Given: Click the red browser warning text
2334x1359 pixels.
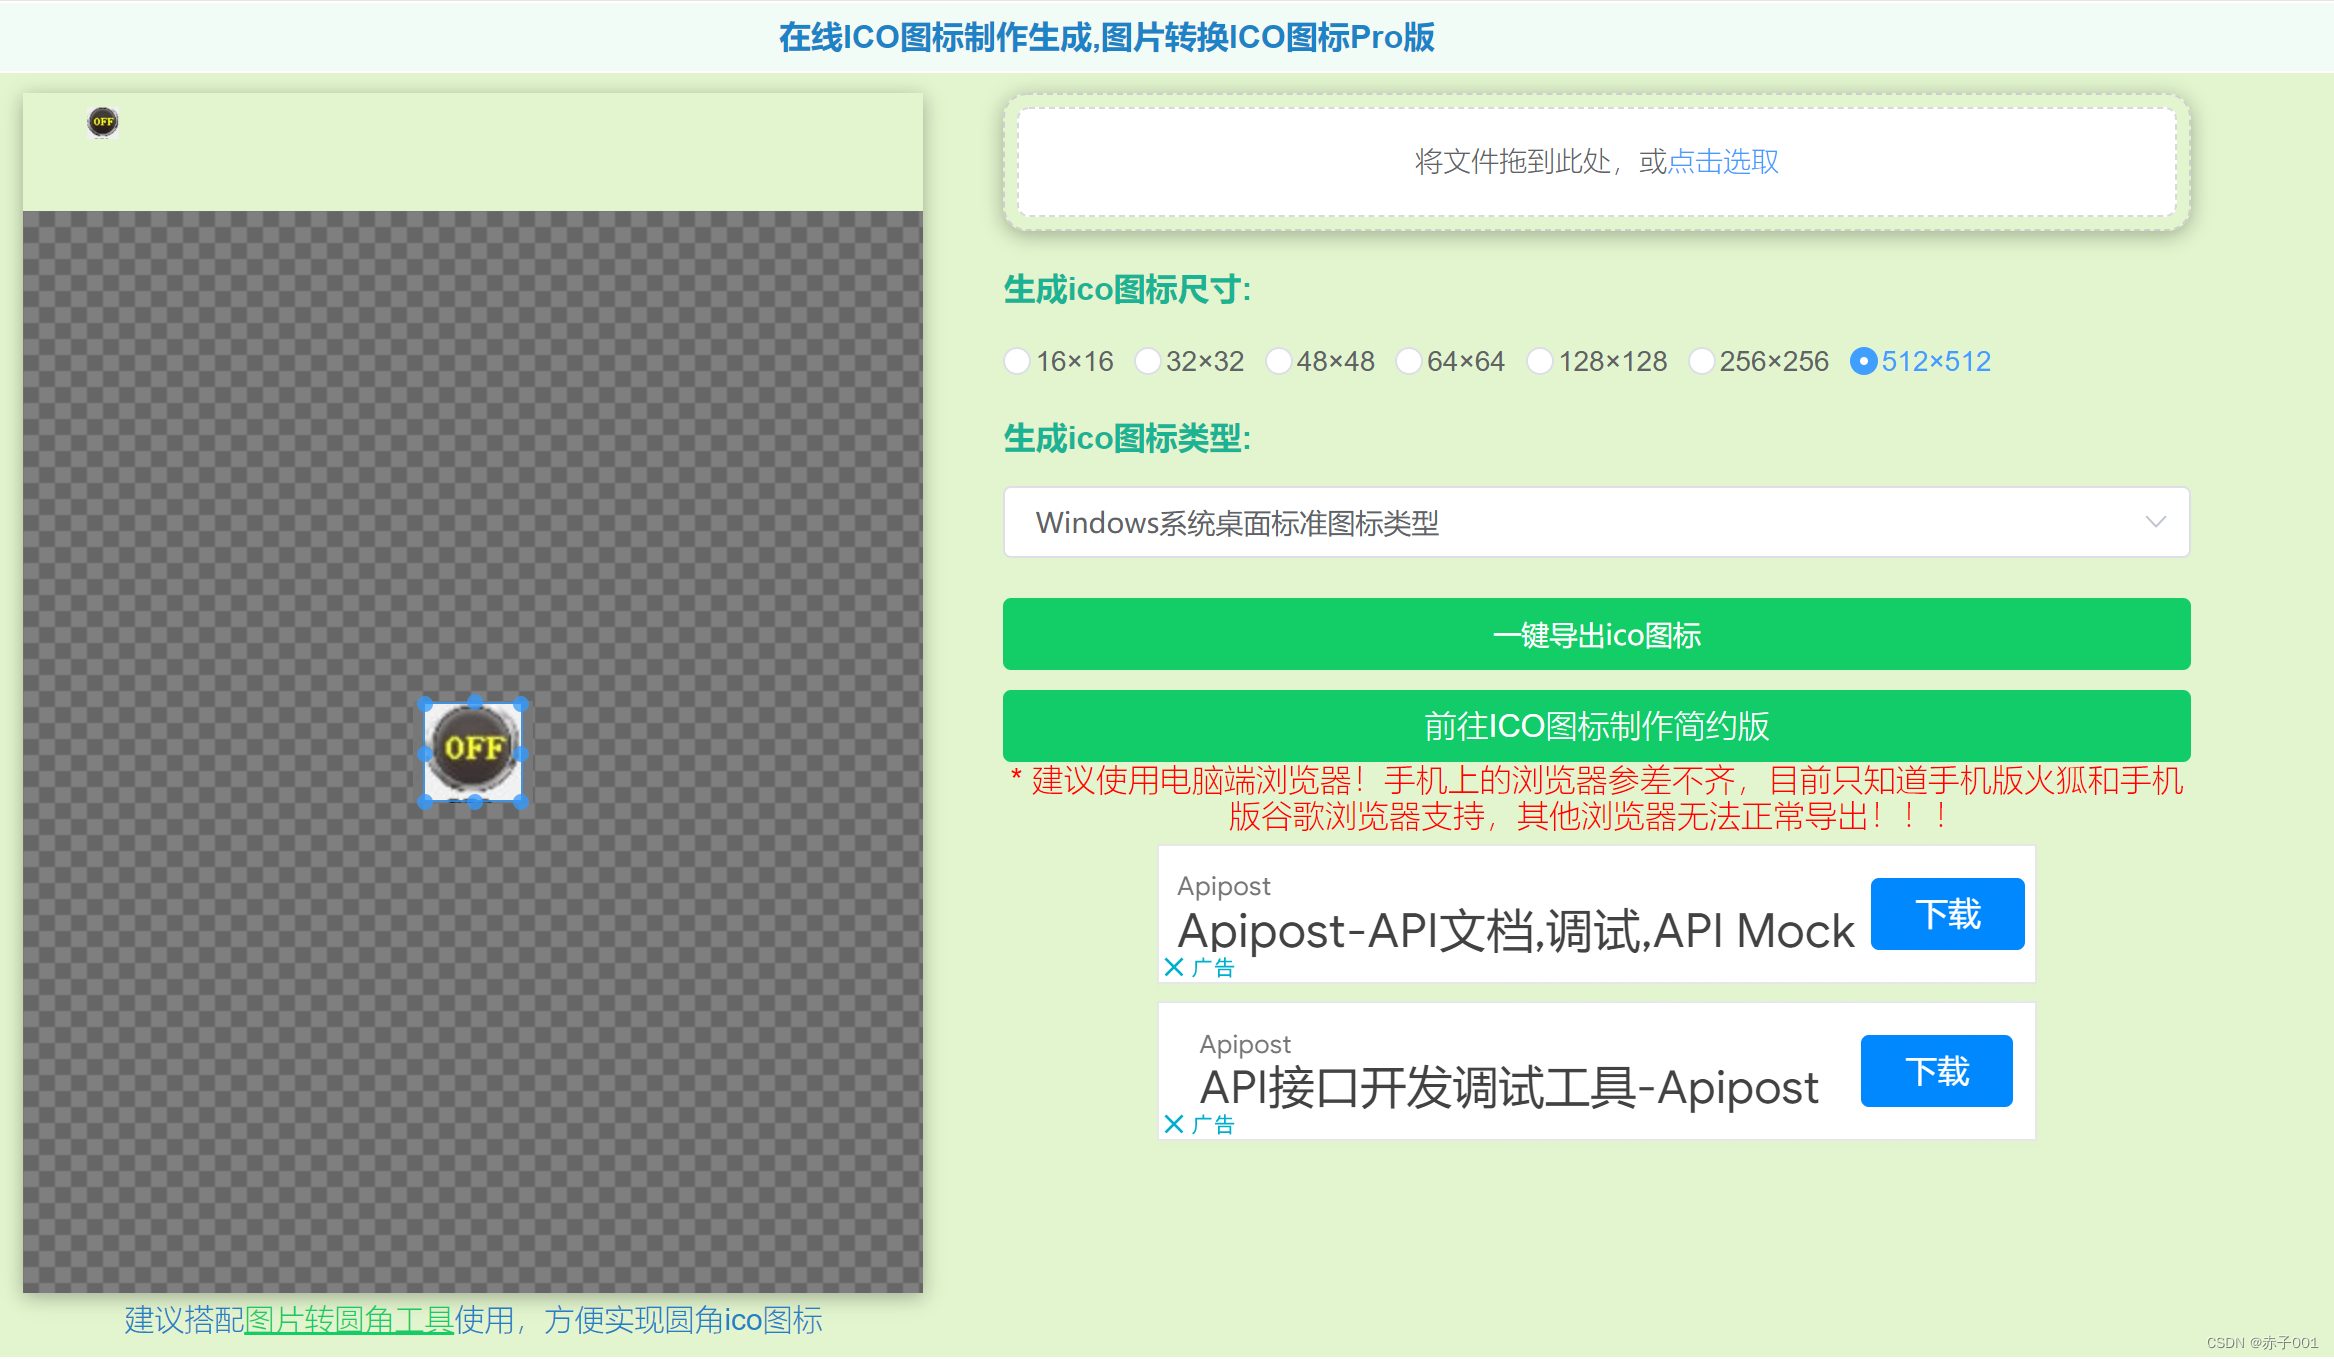Looking at the screenshot, I should point(1597,798).
